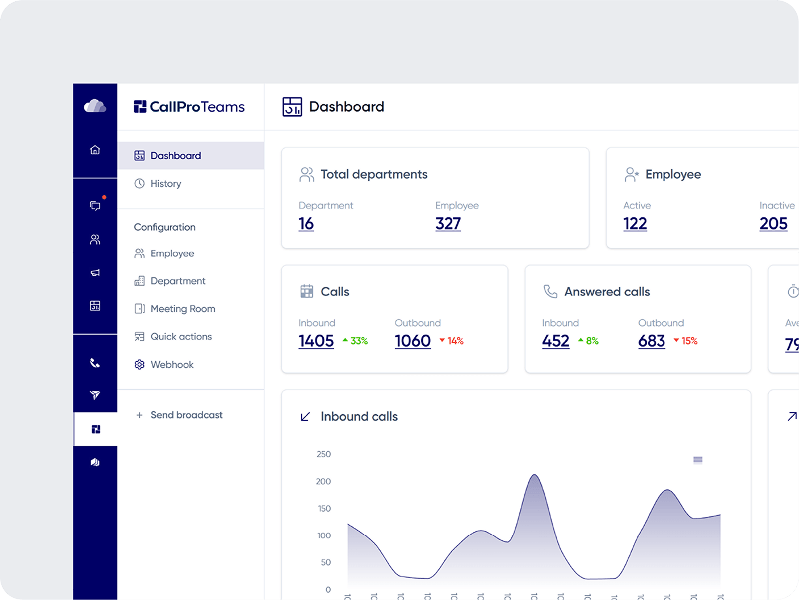This screenshot has height=600, width=799.
Task: Click the Employee count 327
Action: (x=448, y=224)
